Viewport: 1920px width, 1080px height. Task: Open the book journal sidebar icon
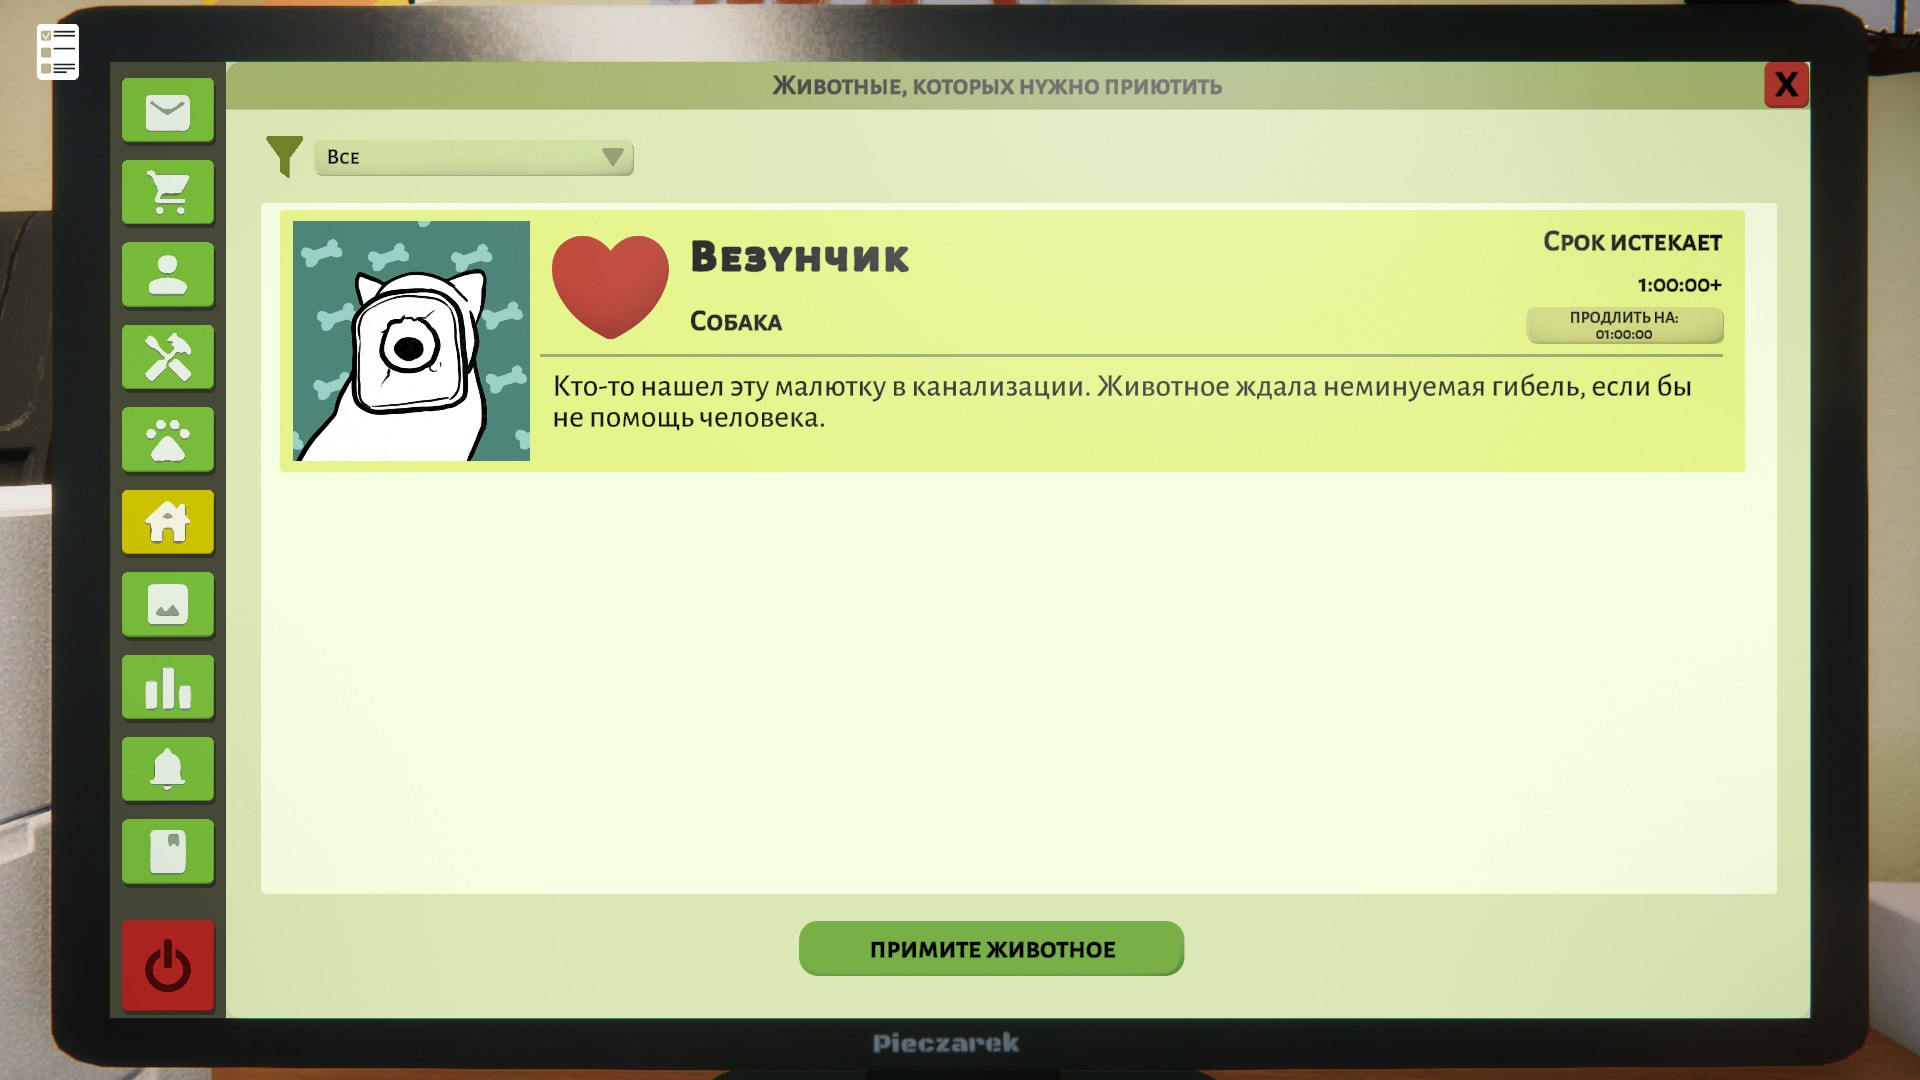point(168,852)
